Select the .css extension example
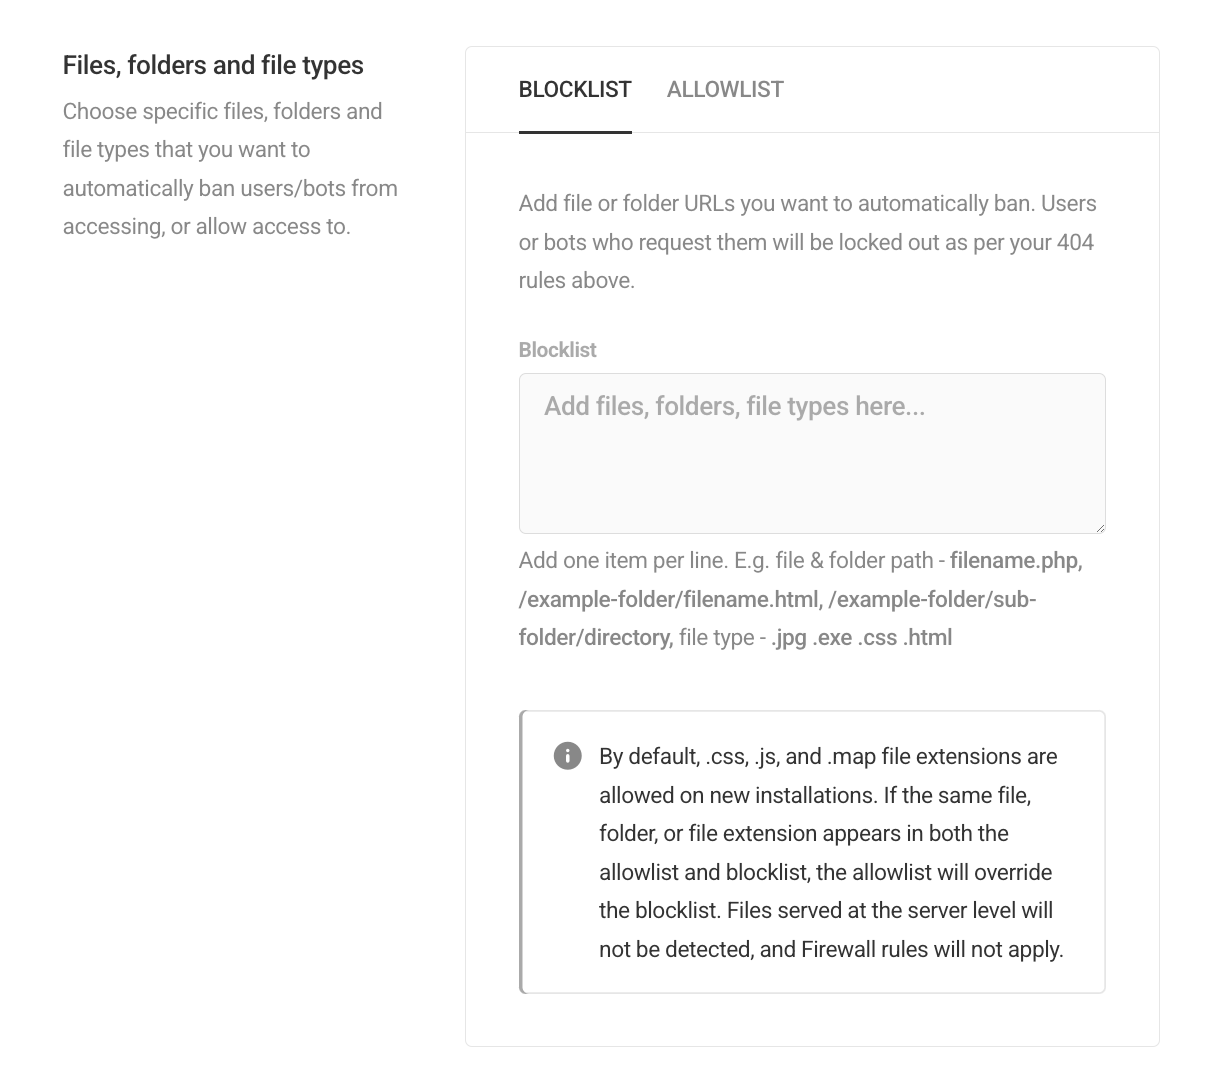 (x=877, y=636)
